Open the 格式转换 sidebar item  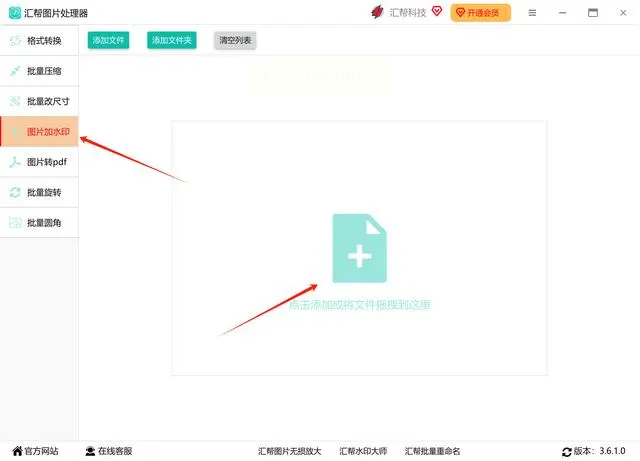point(39,40)
